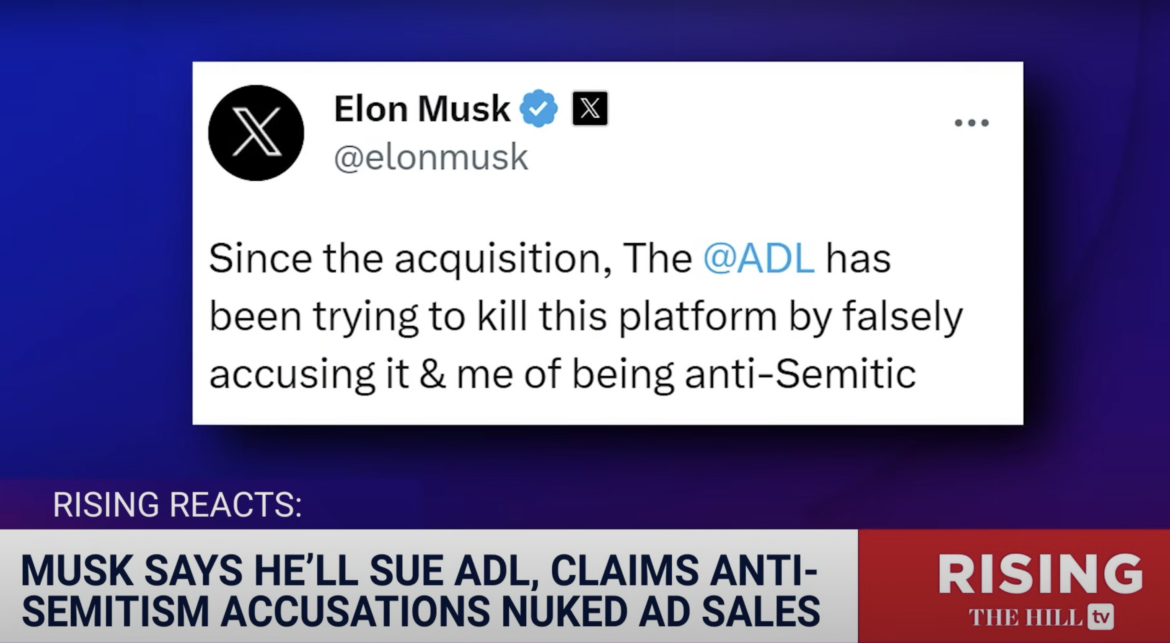This screenshot has width=1170, height=643.
Task: Click the 'tv' badge in Hill logo
Action: [1100, 616]
